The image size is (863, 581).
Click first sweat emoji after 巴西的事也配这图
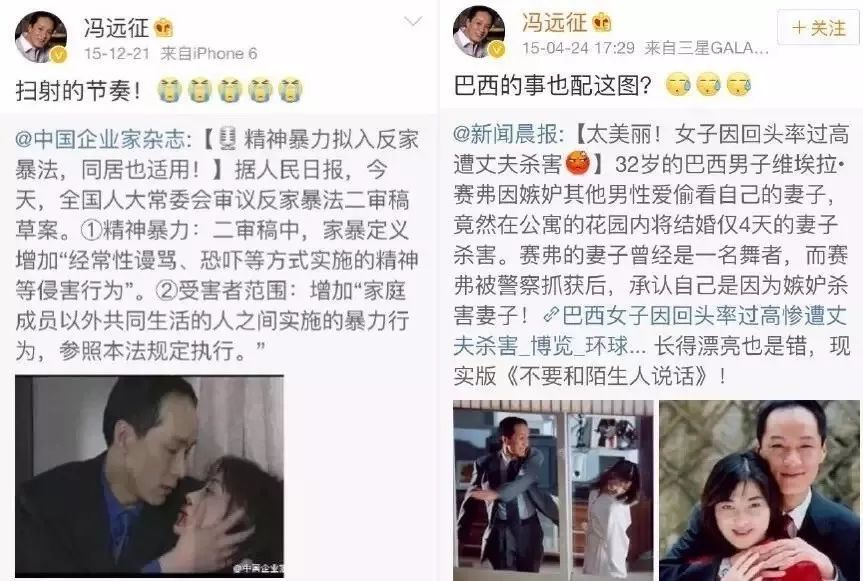pyautogui.click(x=678, y=85)
